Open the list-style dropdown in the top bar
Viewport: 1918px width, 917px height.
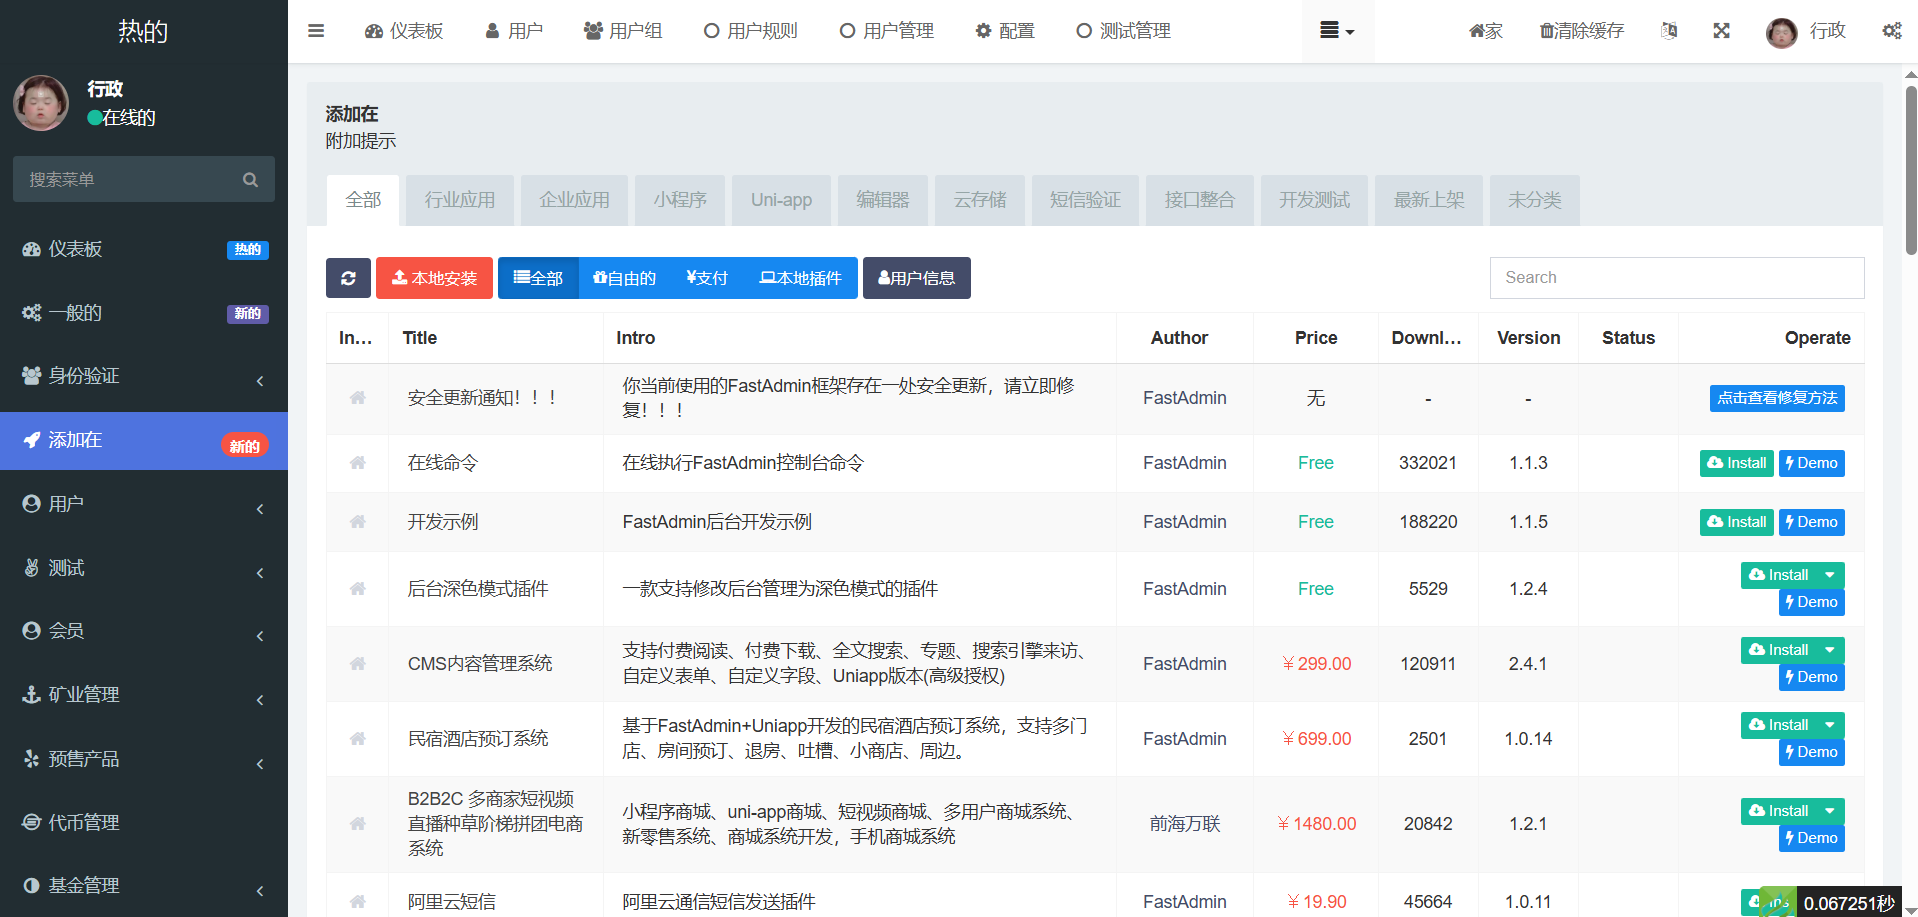(1336, 31)
